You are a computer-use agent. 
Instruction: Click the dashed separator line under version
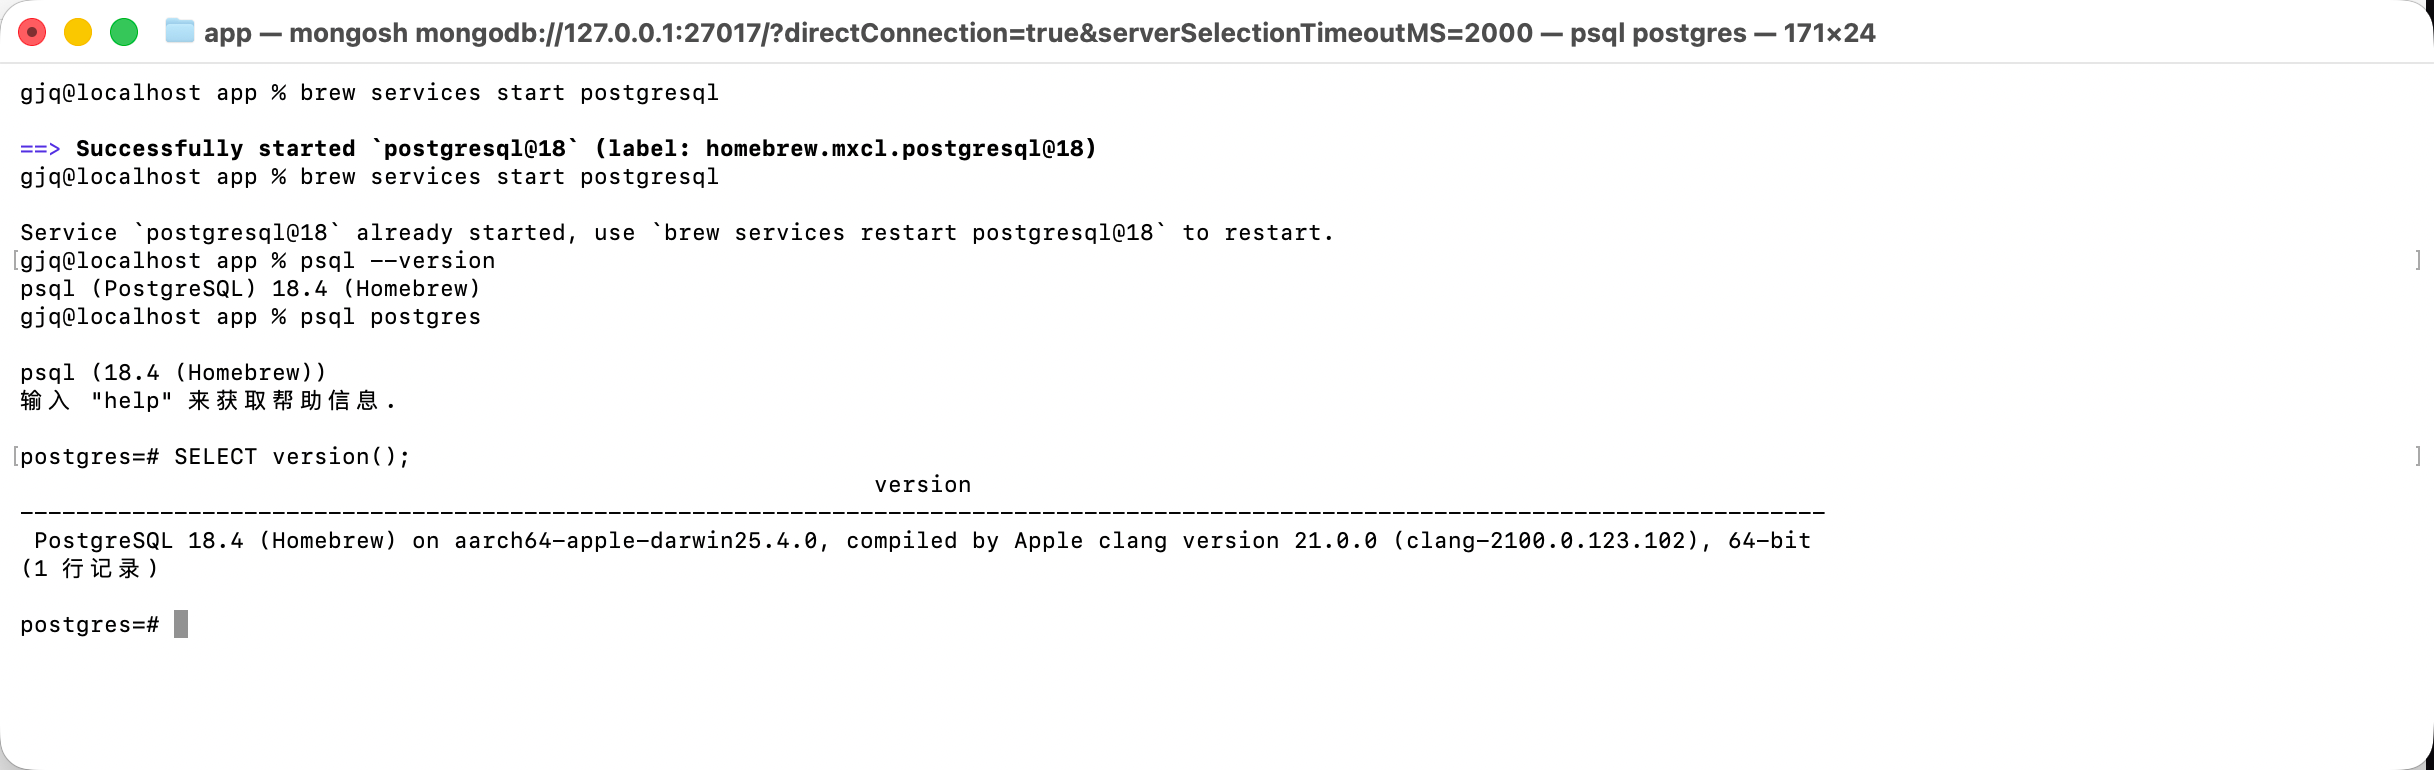coord(922,513)
